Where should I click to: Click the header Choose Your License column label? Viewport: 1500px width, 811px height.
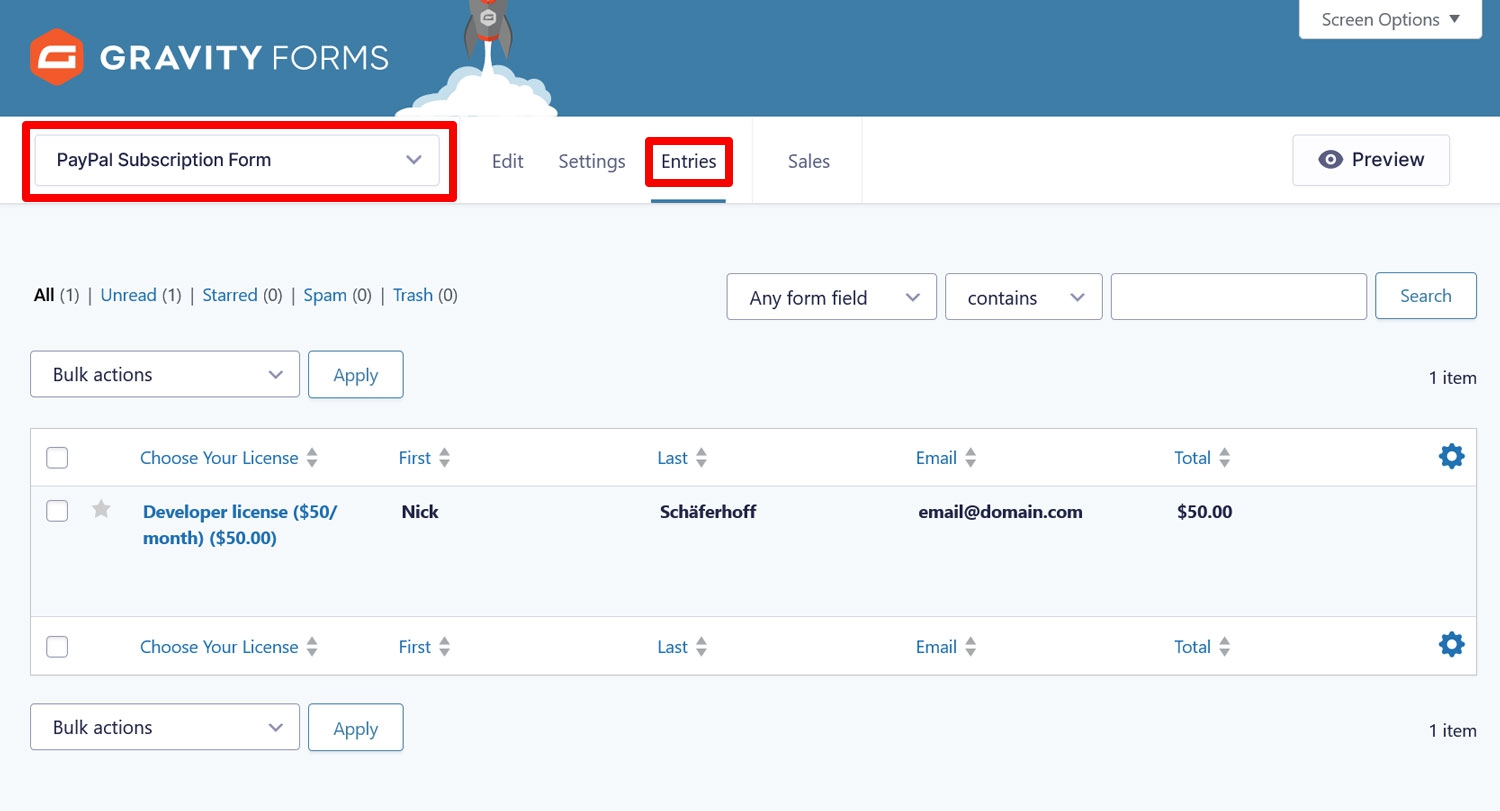pos(219,458)
